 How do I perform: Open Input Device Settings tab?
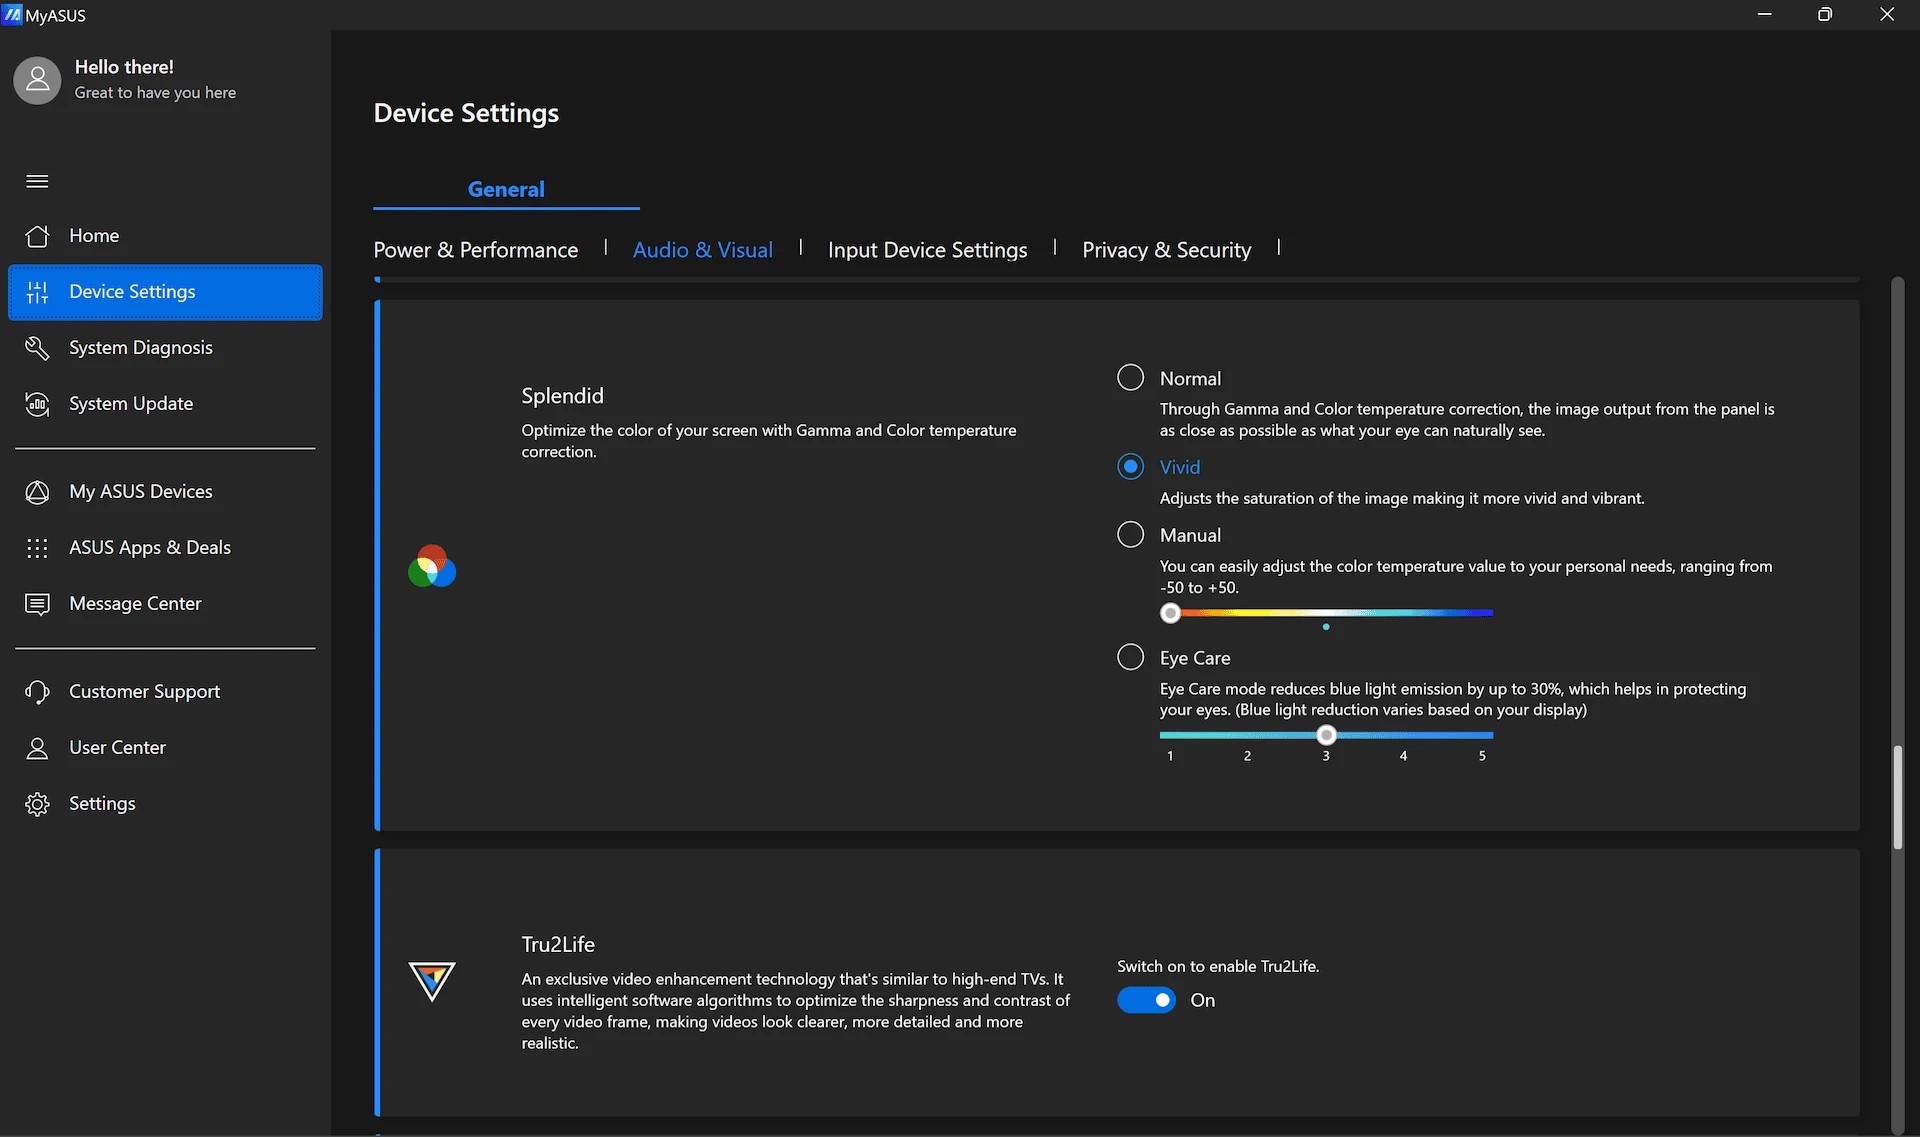(x=927, y=250)
